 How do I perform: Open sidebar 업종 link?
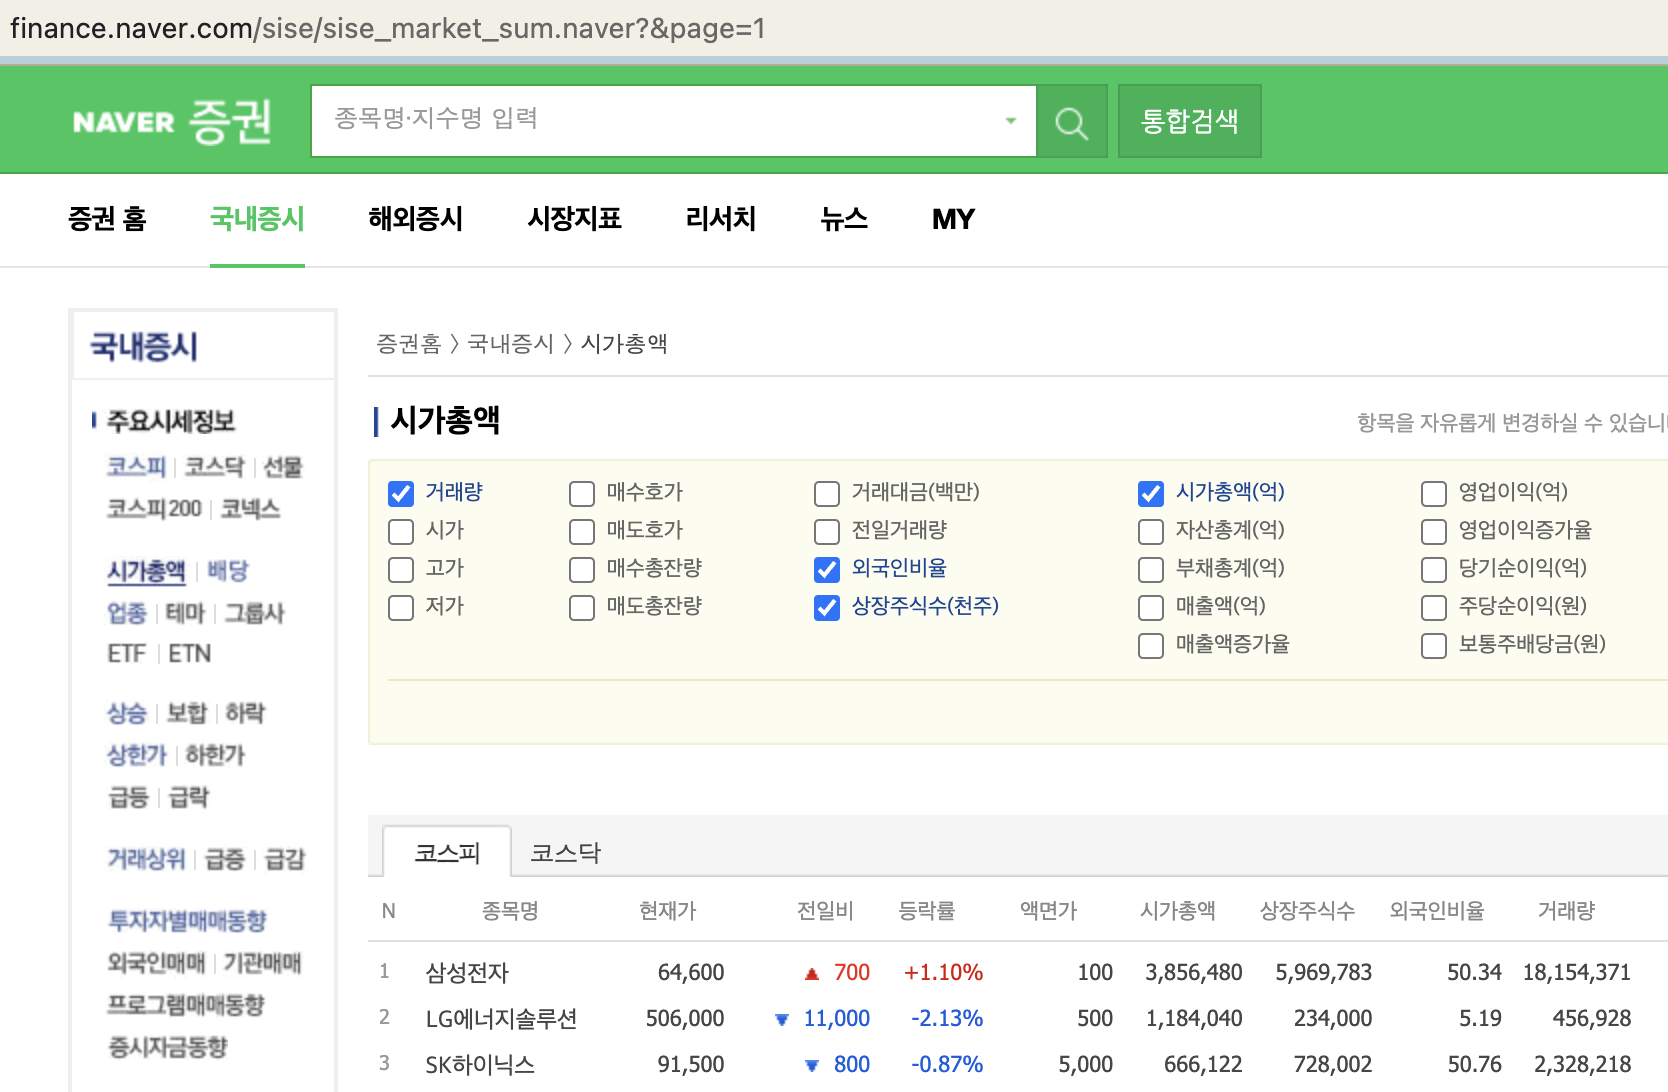click(126, 613)
